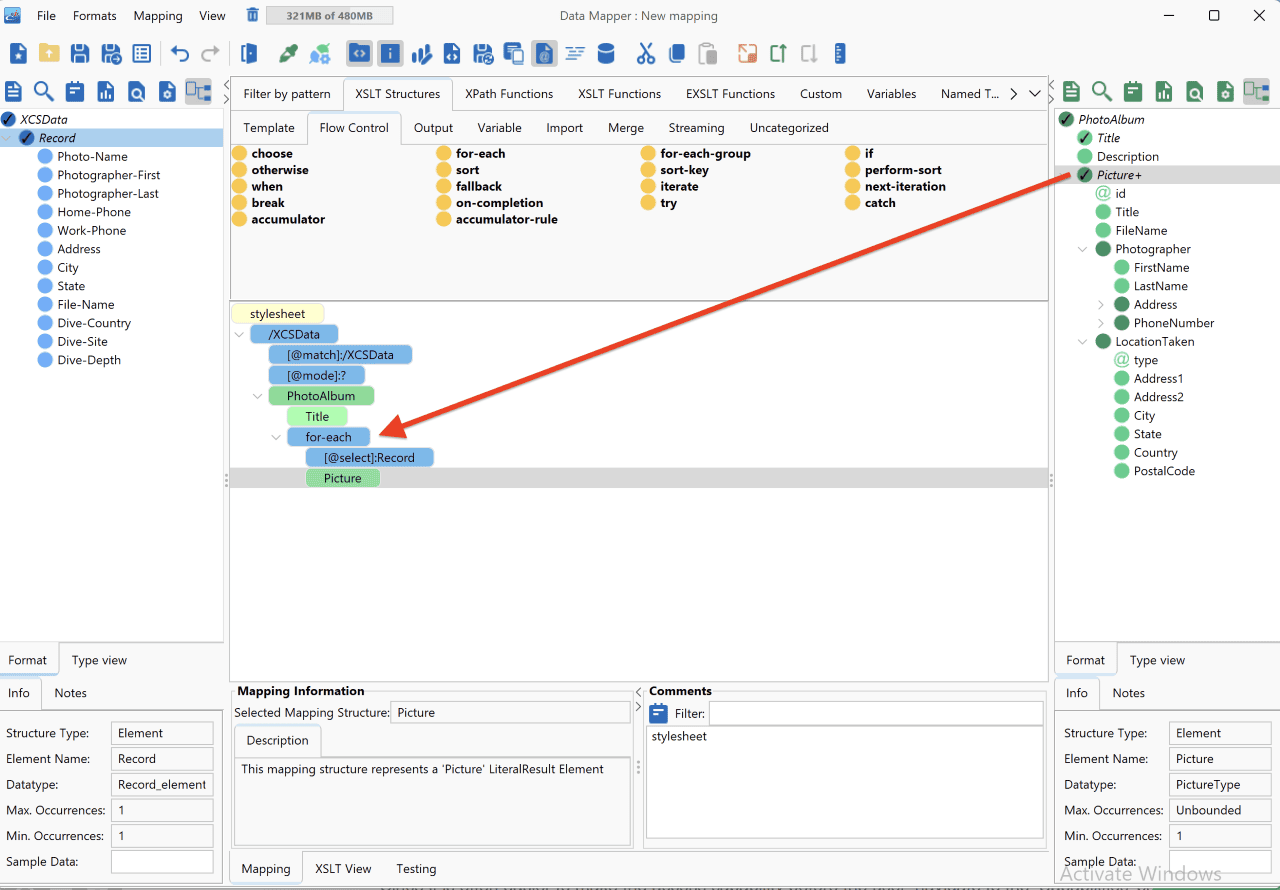Open the XSLT View tab

click(x=343, y=869)
